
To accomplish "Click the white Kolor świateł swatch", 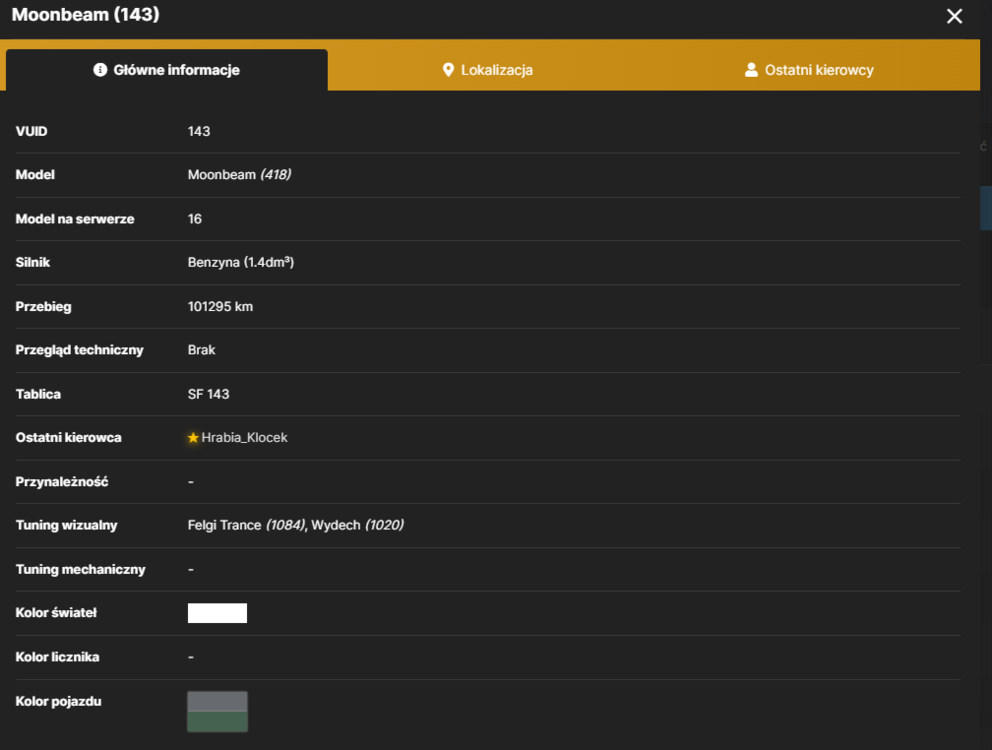I will pos(217,613).
